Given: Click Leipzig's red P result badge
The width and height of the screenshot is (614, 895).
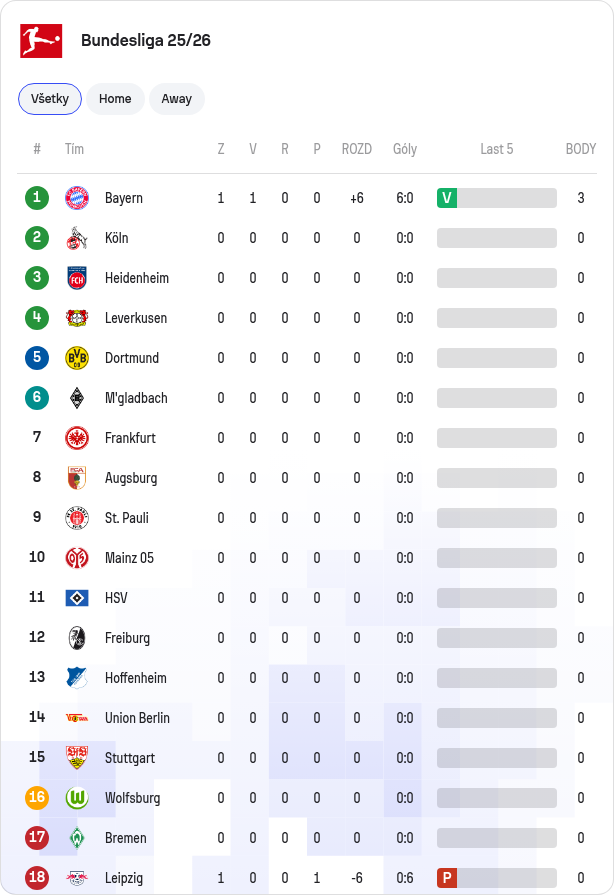Looking at the screenshot, I should pos(447,877).
